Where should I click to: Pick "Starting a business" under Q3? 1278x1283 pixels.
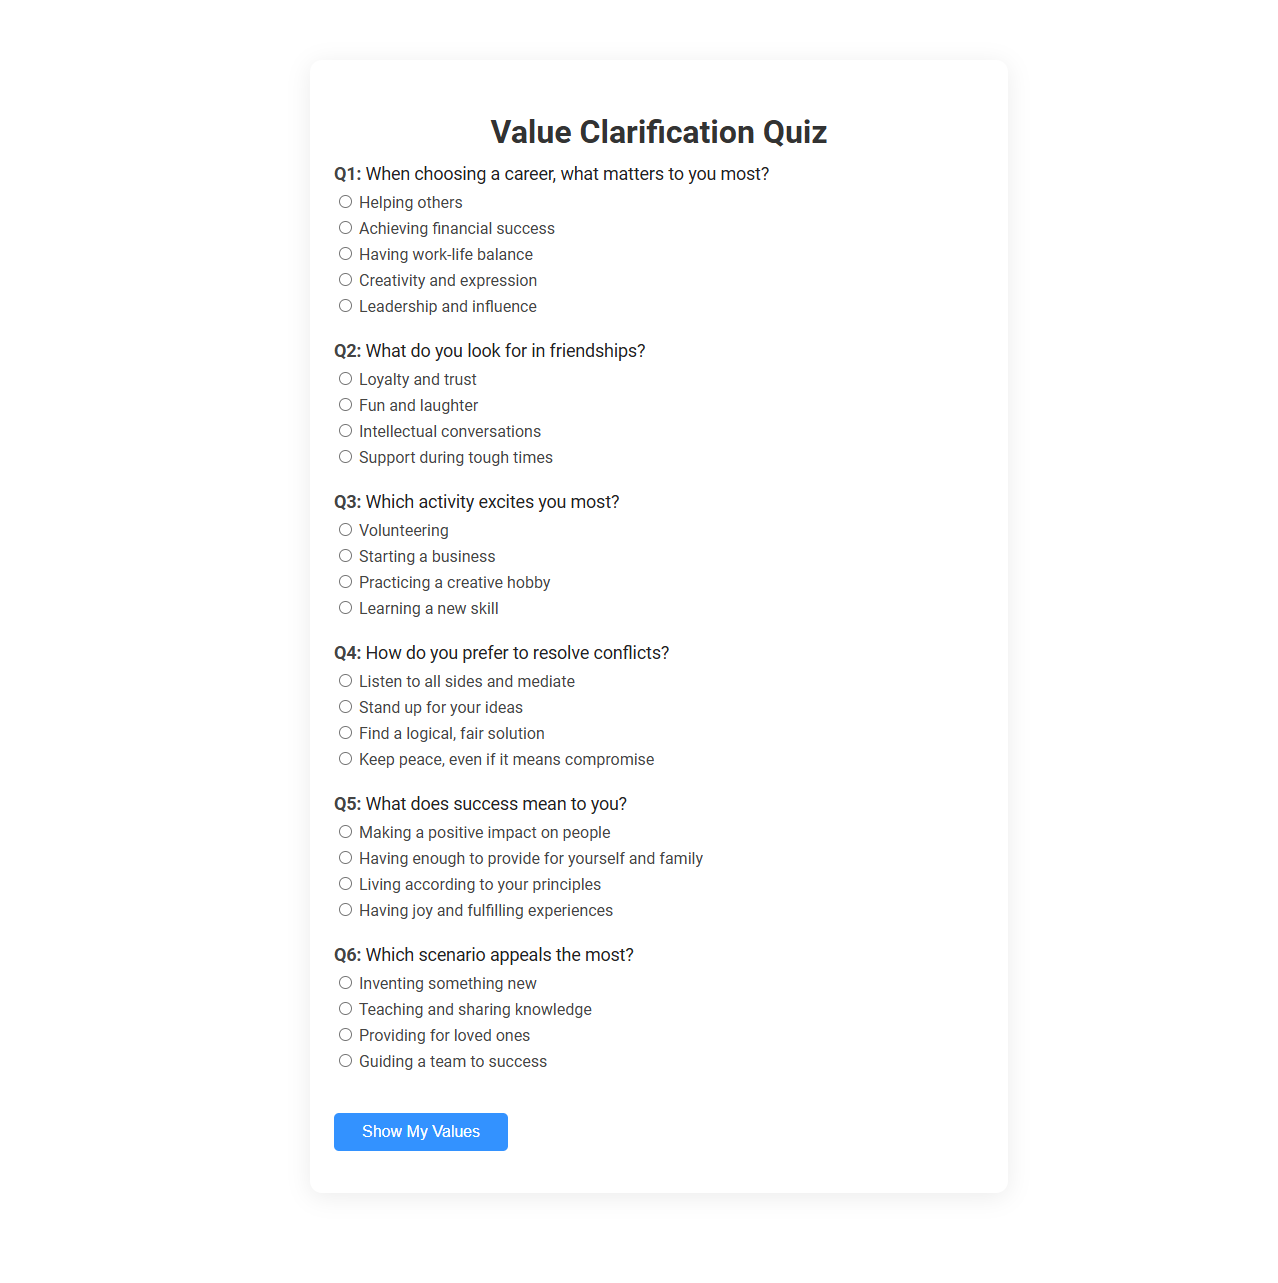click(345, 556)
